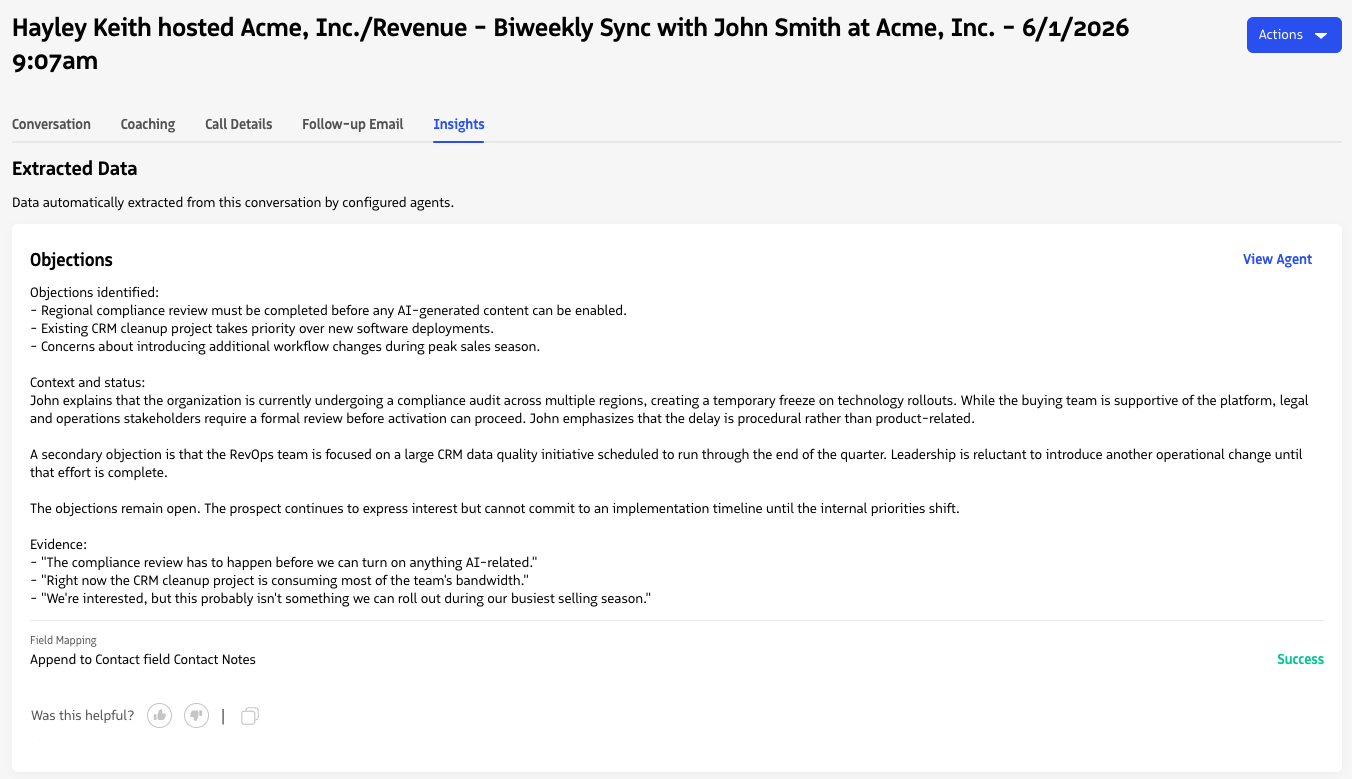Open the Coaching tab
1352x779 pixels.
148,124
